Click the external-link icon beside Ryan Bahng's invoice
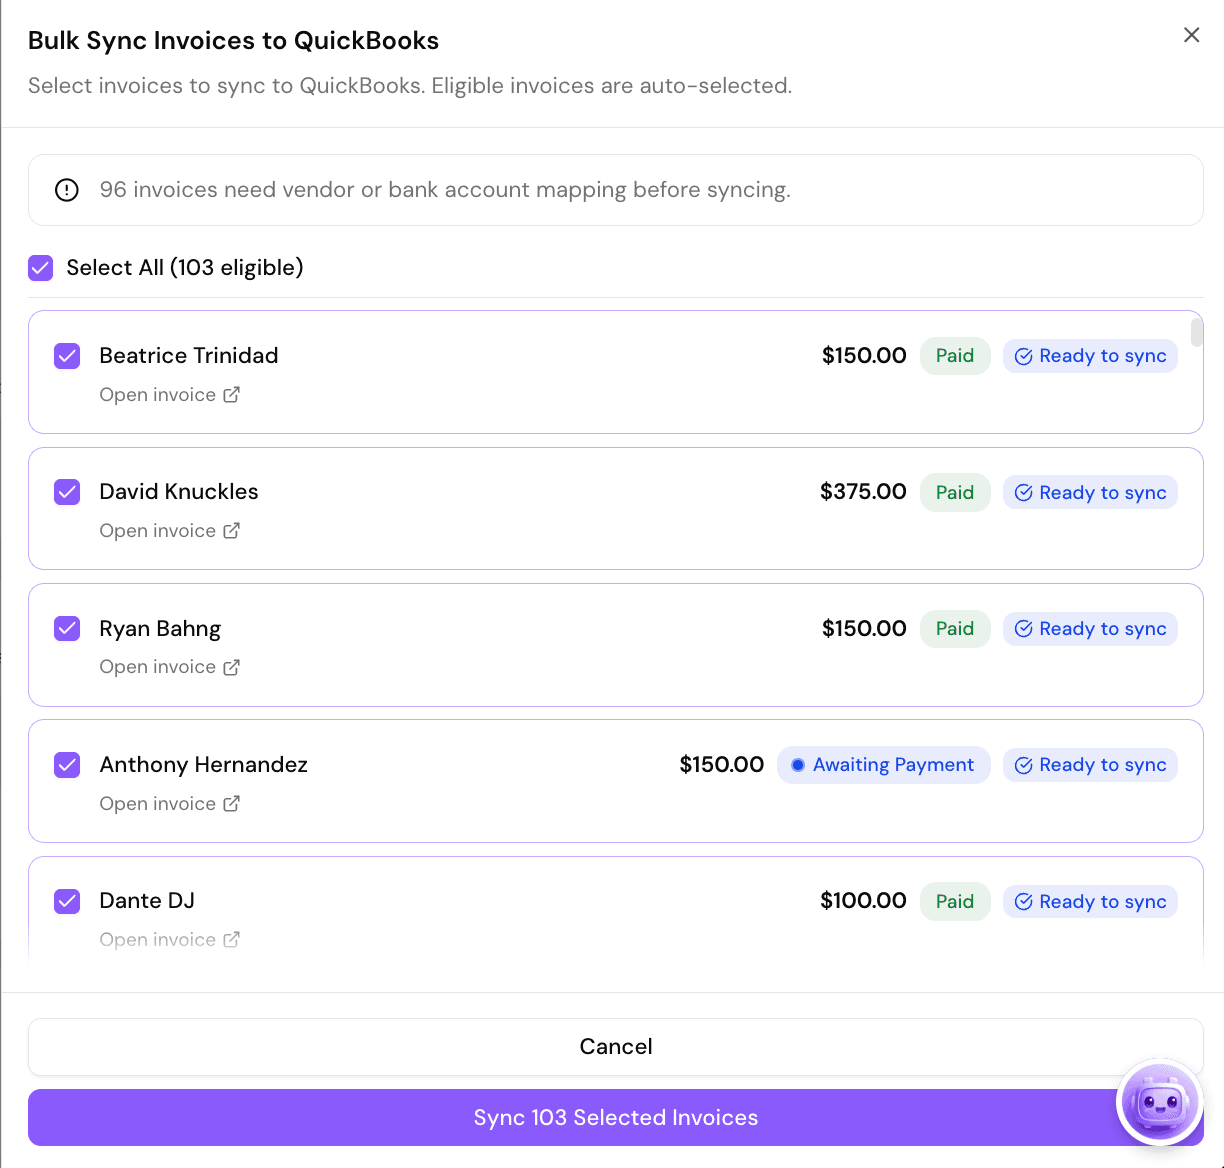 click(233, 667)
